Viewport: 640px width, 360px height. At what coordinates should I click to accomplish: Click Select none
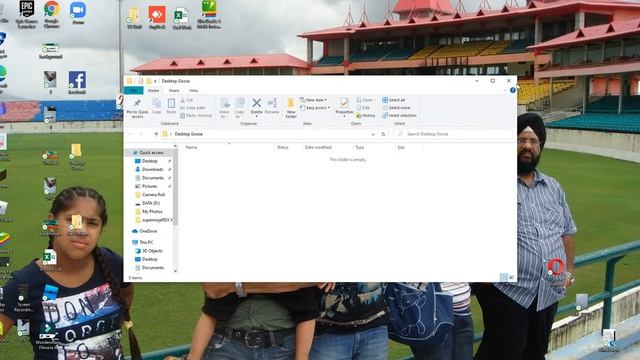coord(396,108)
